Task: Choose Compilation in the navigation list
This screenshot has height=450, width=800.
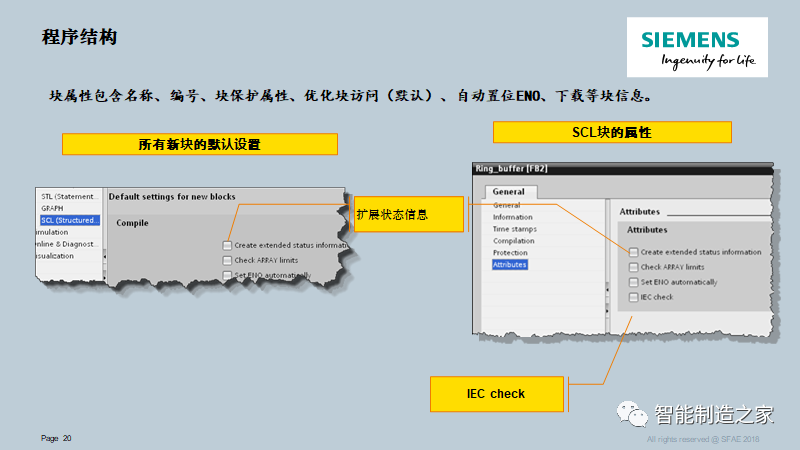Action: 513,241
